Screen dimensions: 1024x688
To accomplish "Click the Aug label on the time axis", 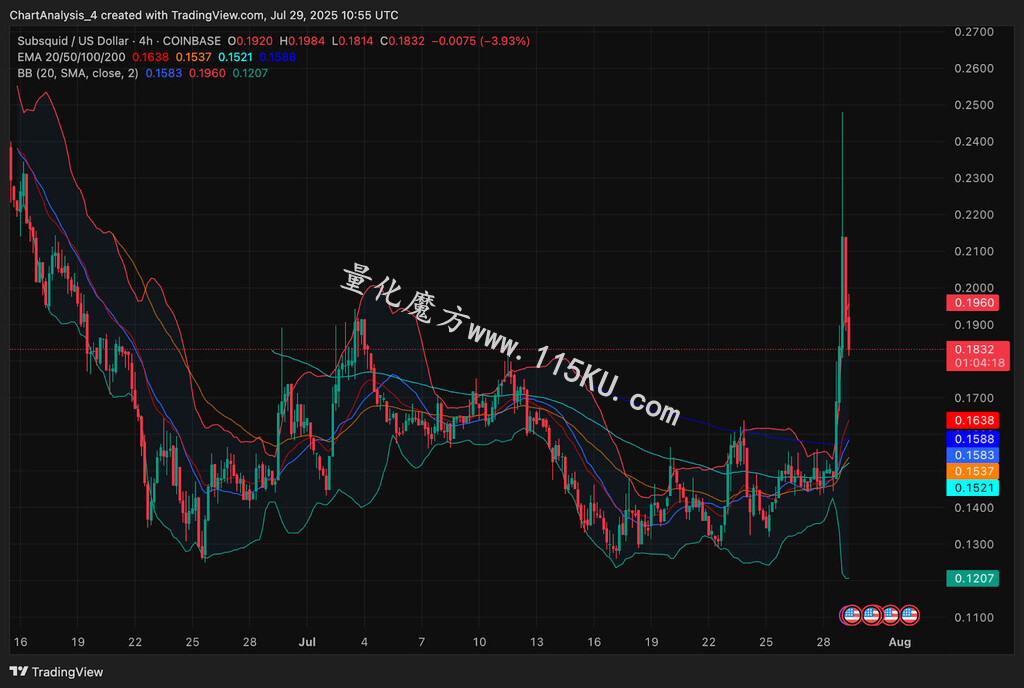I will pos(900,642).
